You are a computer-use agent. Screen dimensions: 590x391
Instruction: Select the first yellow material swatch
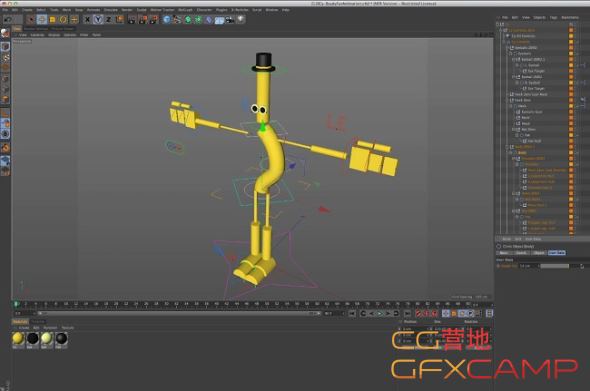[x=18, y=339]
